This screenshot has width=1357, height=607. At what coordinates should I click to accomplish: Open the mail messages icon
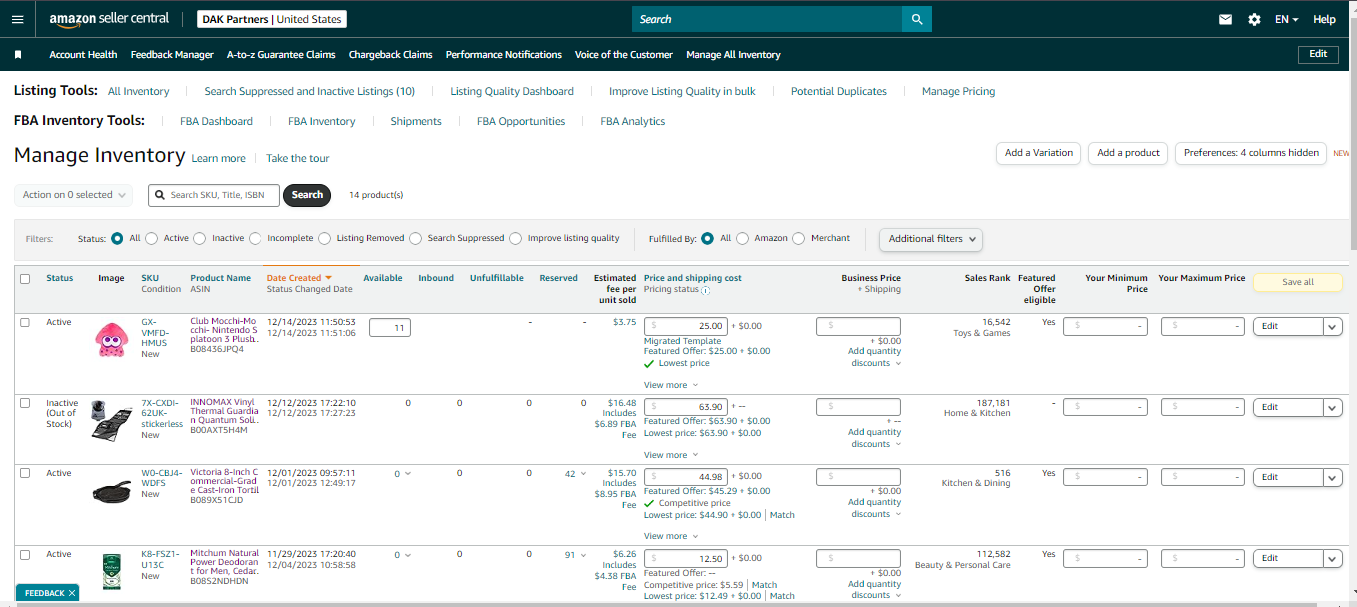pyautogui.click(x=1225, y=19)
